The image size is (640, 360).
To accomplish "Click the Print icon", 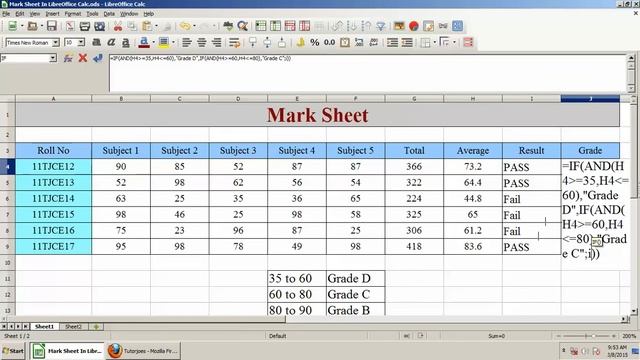I will (84, 26).
